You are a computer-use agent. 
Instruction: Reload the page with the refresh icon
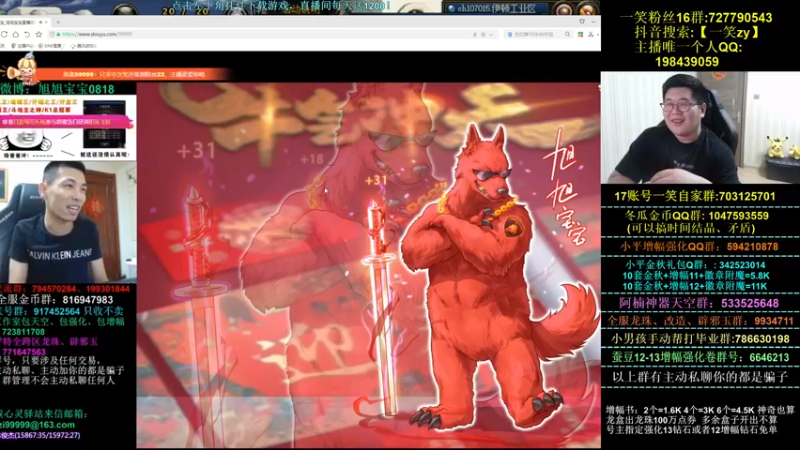tap(4, 34)
